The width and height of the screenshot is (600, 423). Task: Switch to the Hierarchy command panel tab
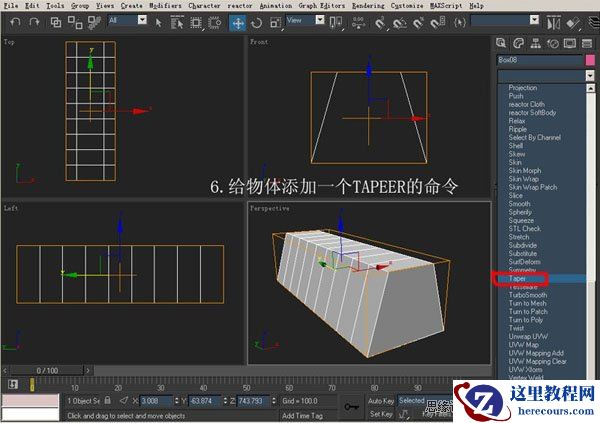click(535, 43)
